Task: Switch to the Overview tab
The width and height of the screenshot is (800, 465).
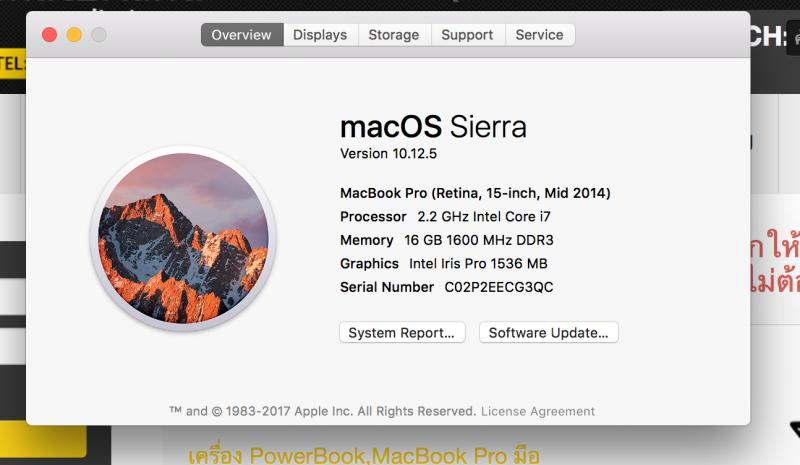Action: tap(242, 35)
